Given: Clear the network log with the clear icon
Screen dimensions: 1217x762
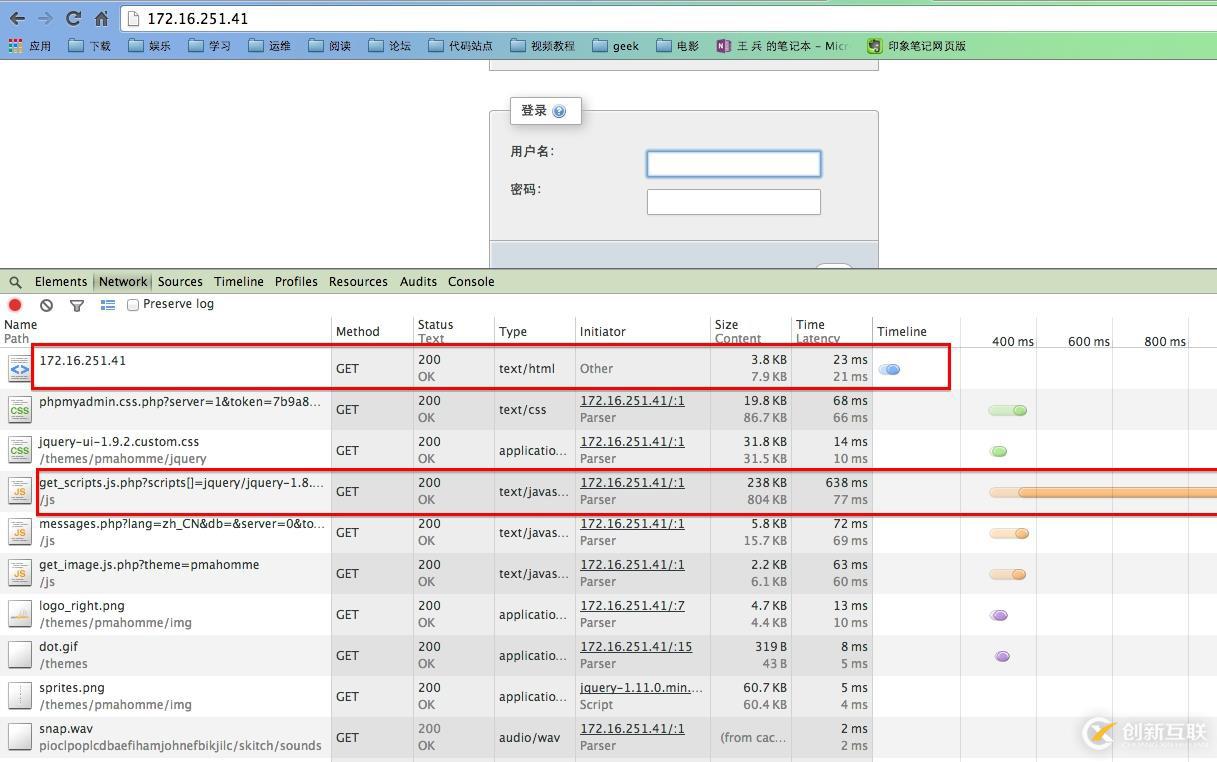Looking at the screenshot, I should [x=46, y=305].
